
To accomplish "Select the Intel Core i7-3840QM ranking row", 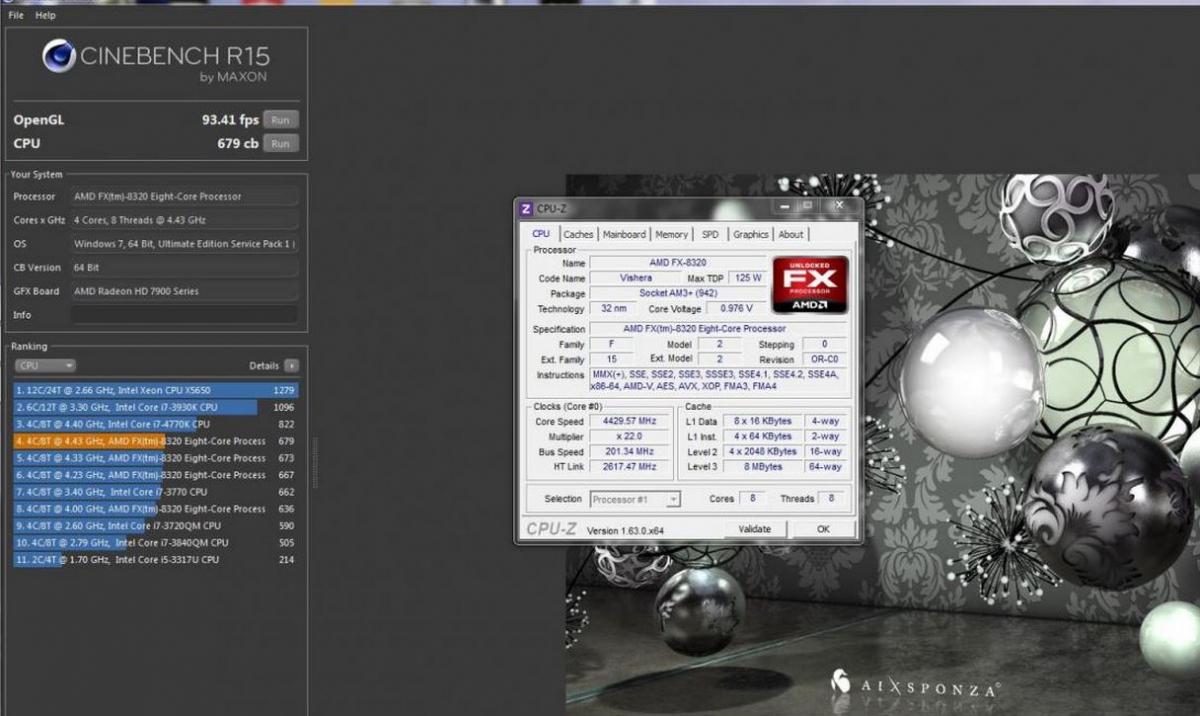I will tap(156, 543).
